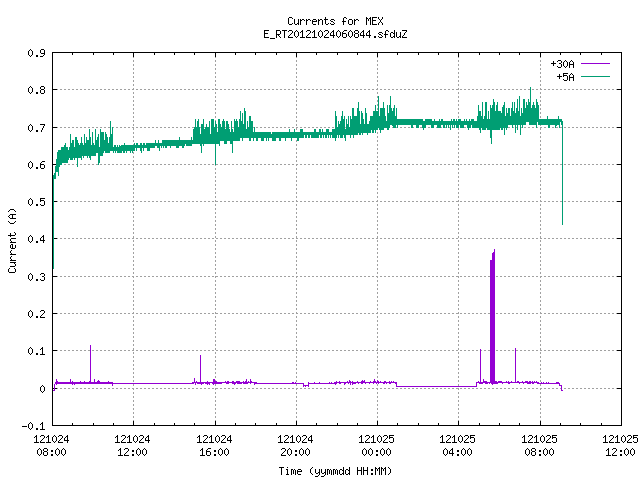640x480 pixels.
Task: Click the 121024 08:00 time tick label
Action: point(51,446)
